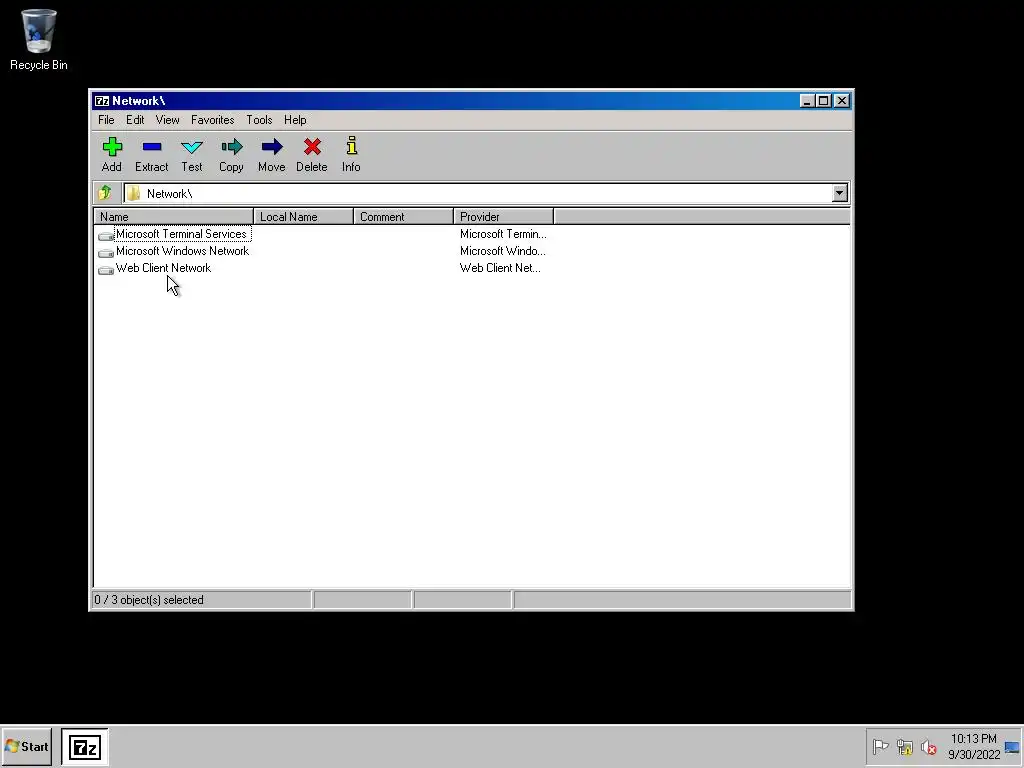Maximize the 7-Zip window
Image resolution: width=1024 pixels, height=768 pixels.
coord(824,101)
